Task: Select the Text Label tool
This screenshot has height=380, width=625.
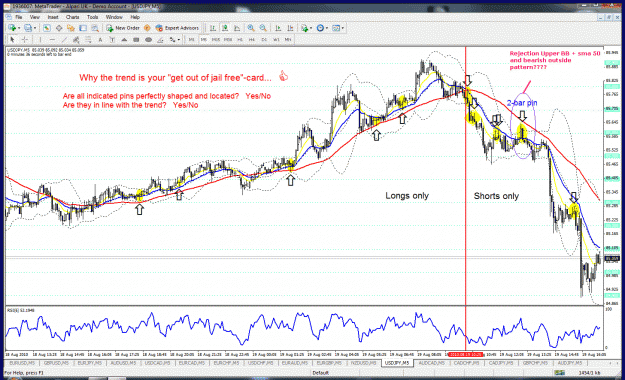Action: [x=112, y=39]
